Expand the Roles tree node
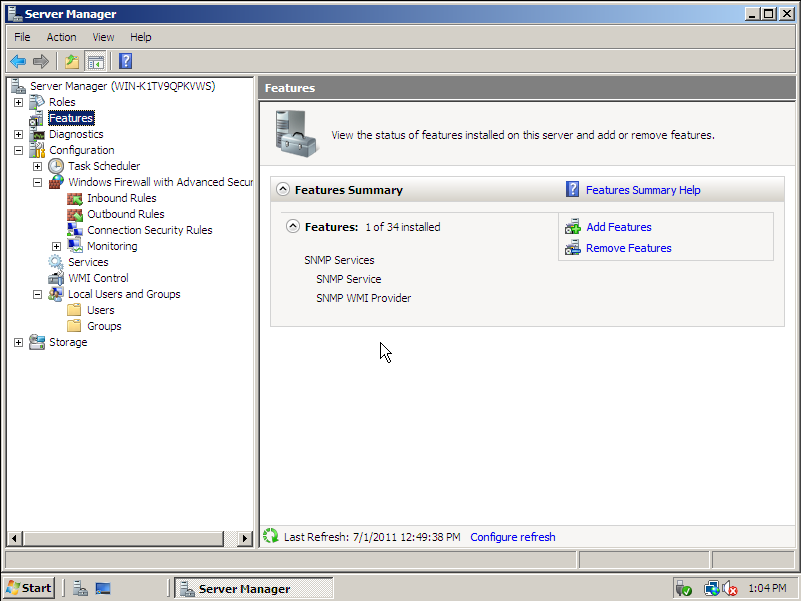The height and width of the screenshot is (601, 801). (x=19, y=102)
